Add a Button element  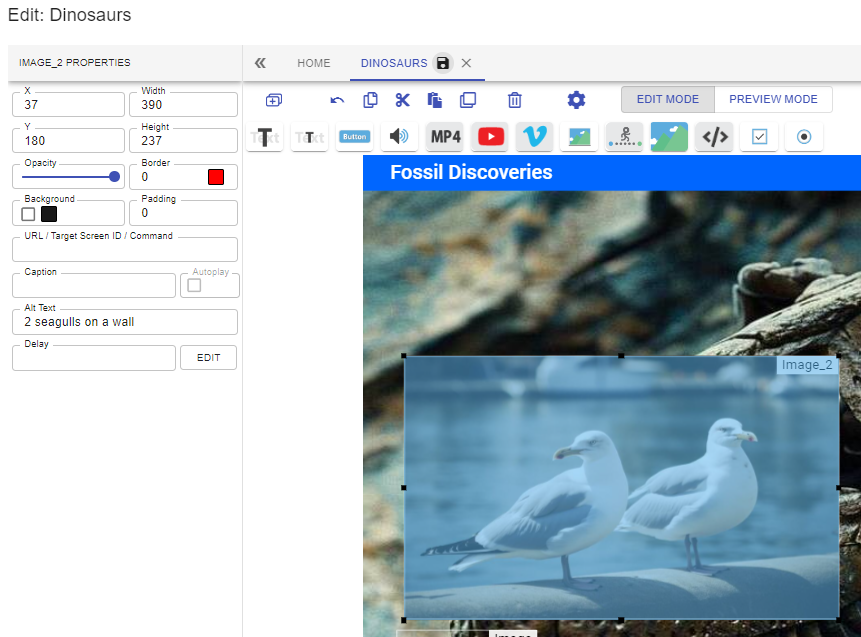tap(355, 137)
